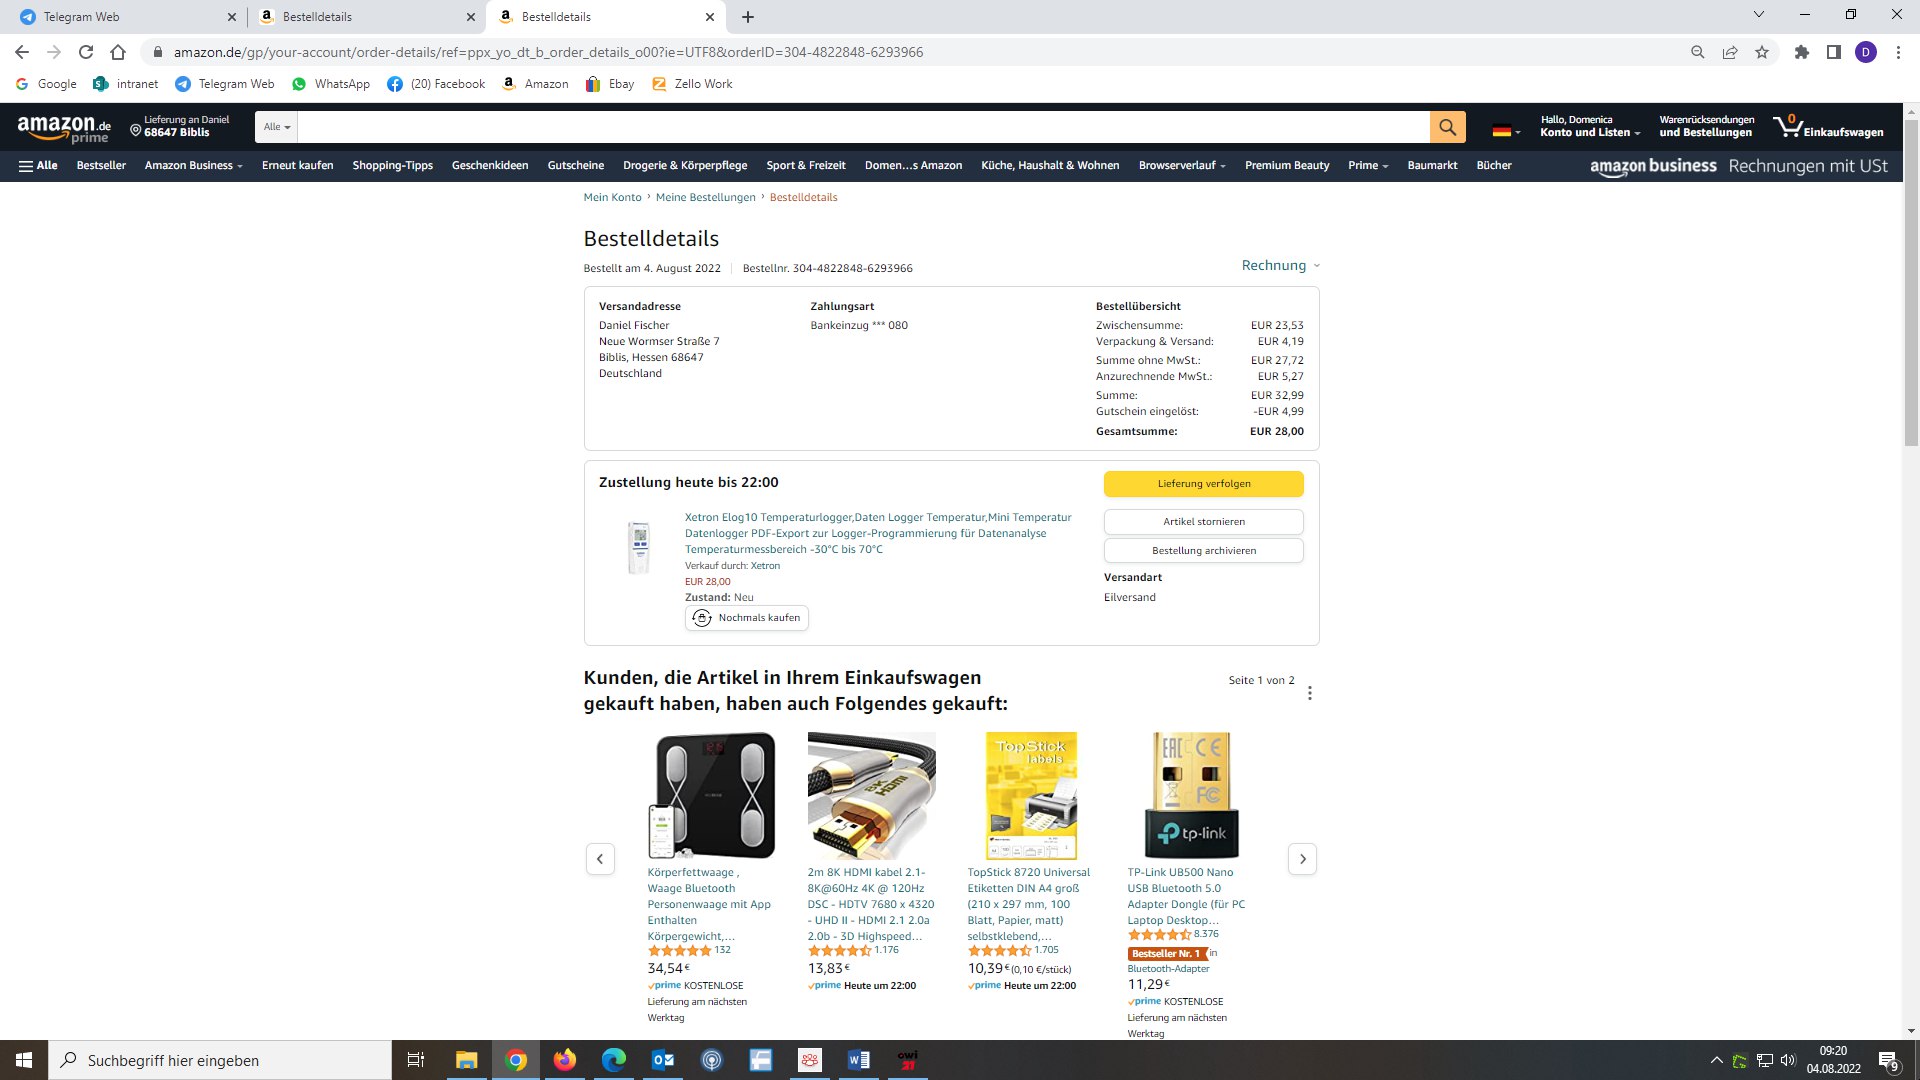Click the Amazon.de prime logo
This screenshot has width=1920, height=1080.
(x=64, y=128)
